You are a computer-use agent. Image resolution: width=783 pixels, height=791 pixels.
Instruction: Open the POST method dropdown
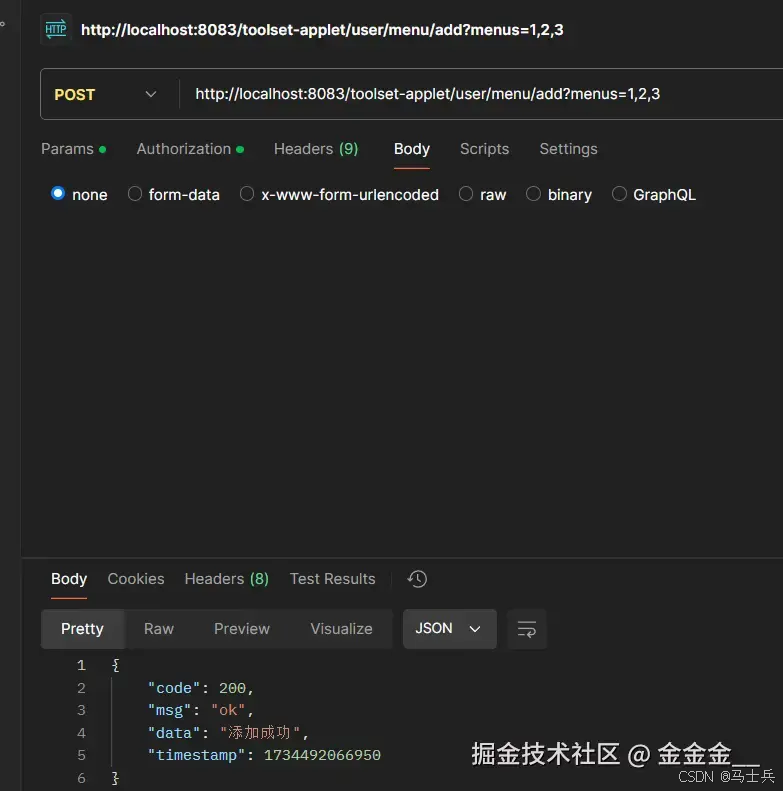106,94
